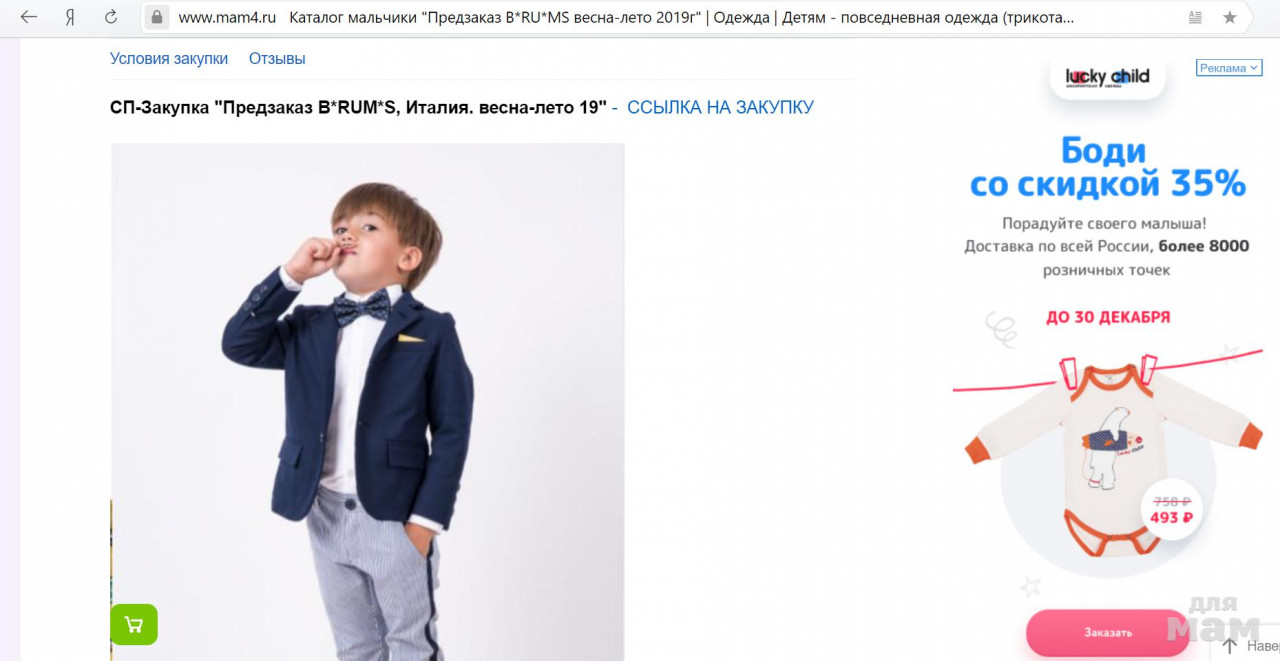Open the Условия закупки tab
1280x661 pixels.
pos(169,59)
